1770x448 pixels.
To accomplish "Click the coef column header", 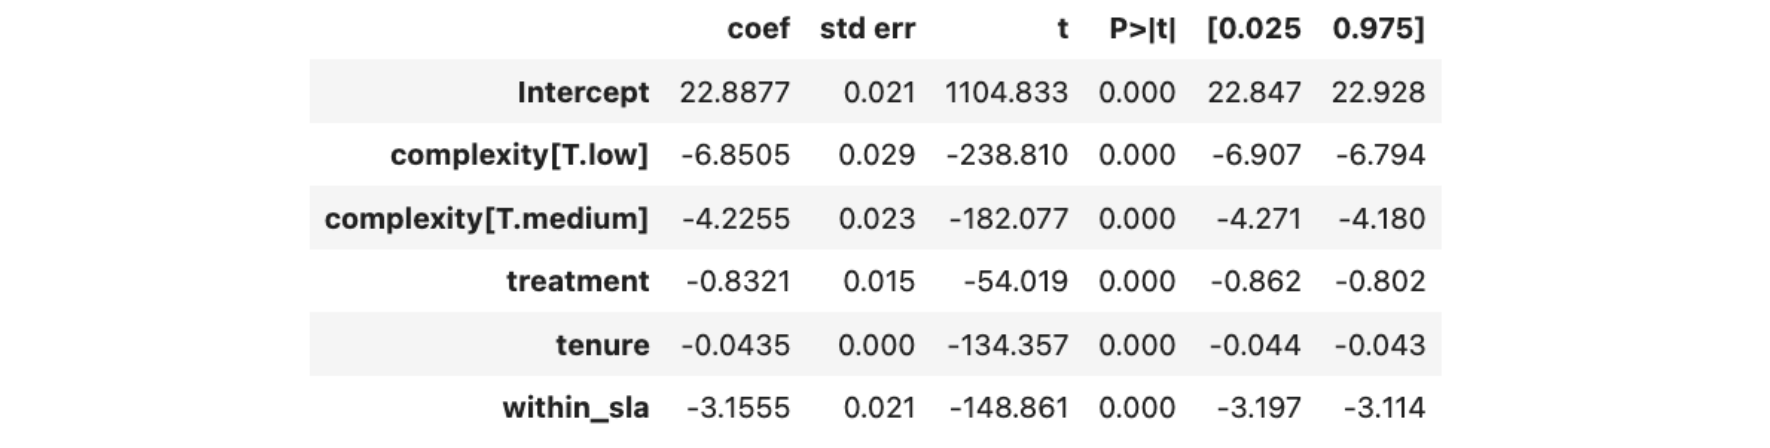I will (x=758, y=29).
